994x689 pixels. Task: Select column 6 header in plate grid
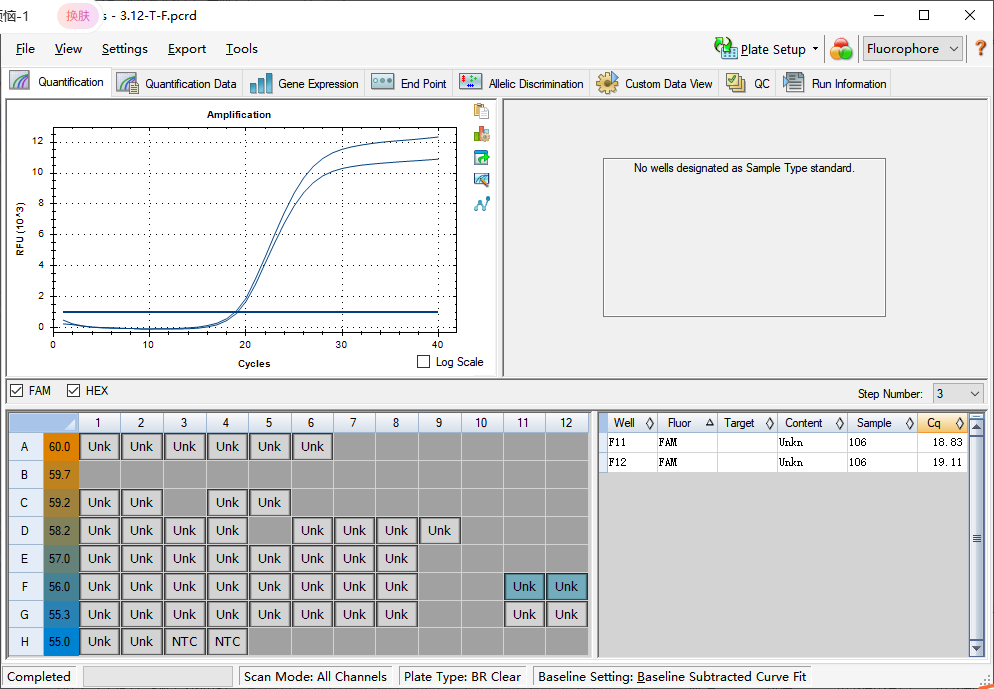click(312, 423)
